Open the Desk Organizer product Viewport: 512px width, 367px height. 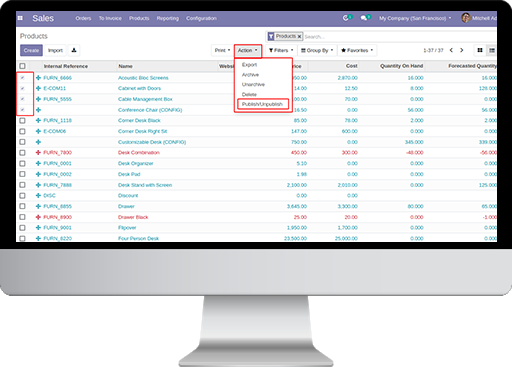(136, 163)
